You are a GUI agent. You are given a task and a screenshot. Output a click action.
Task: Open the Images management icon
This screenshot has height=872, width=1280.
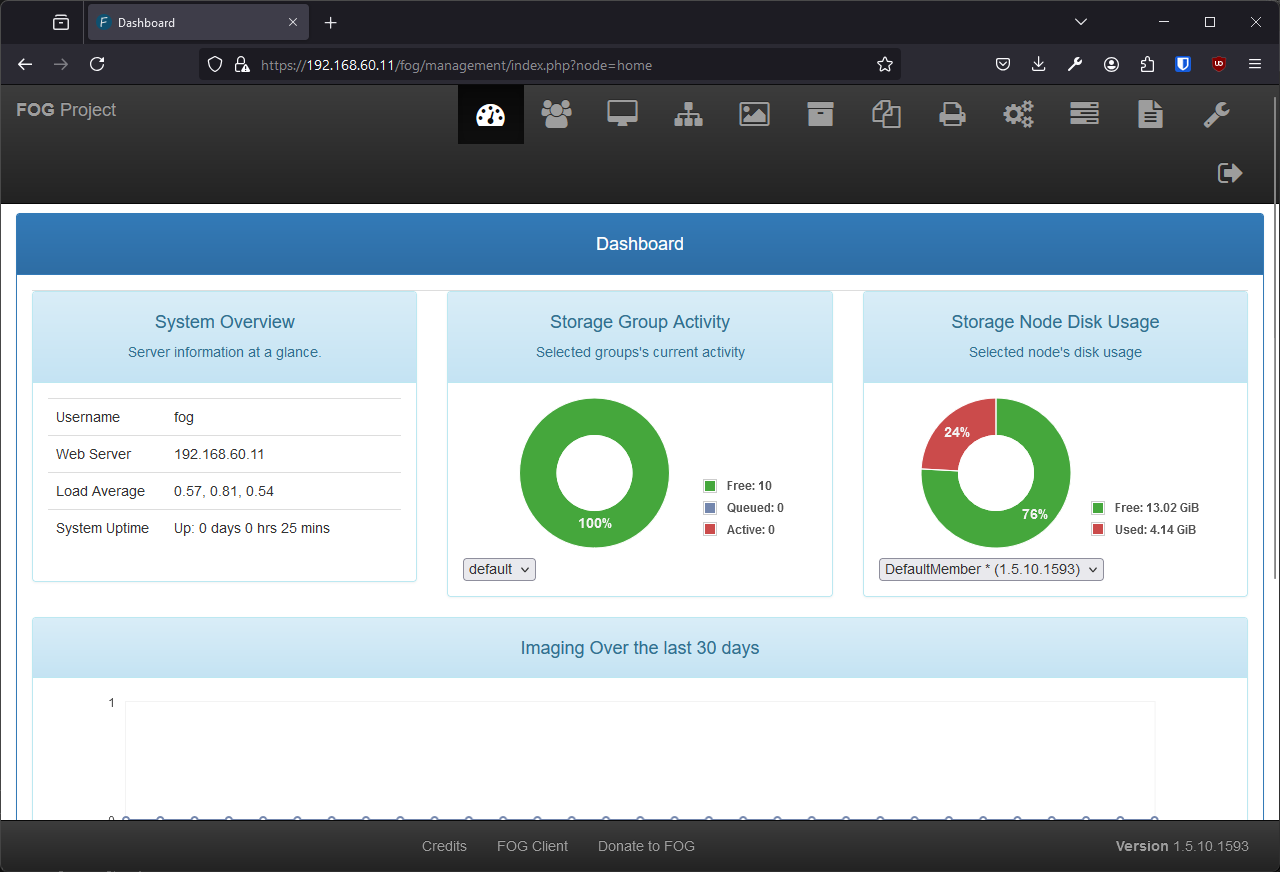[754, 114]
